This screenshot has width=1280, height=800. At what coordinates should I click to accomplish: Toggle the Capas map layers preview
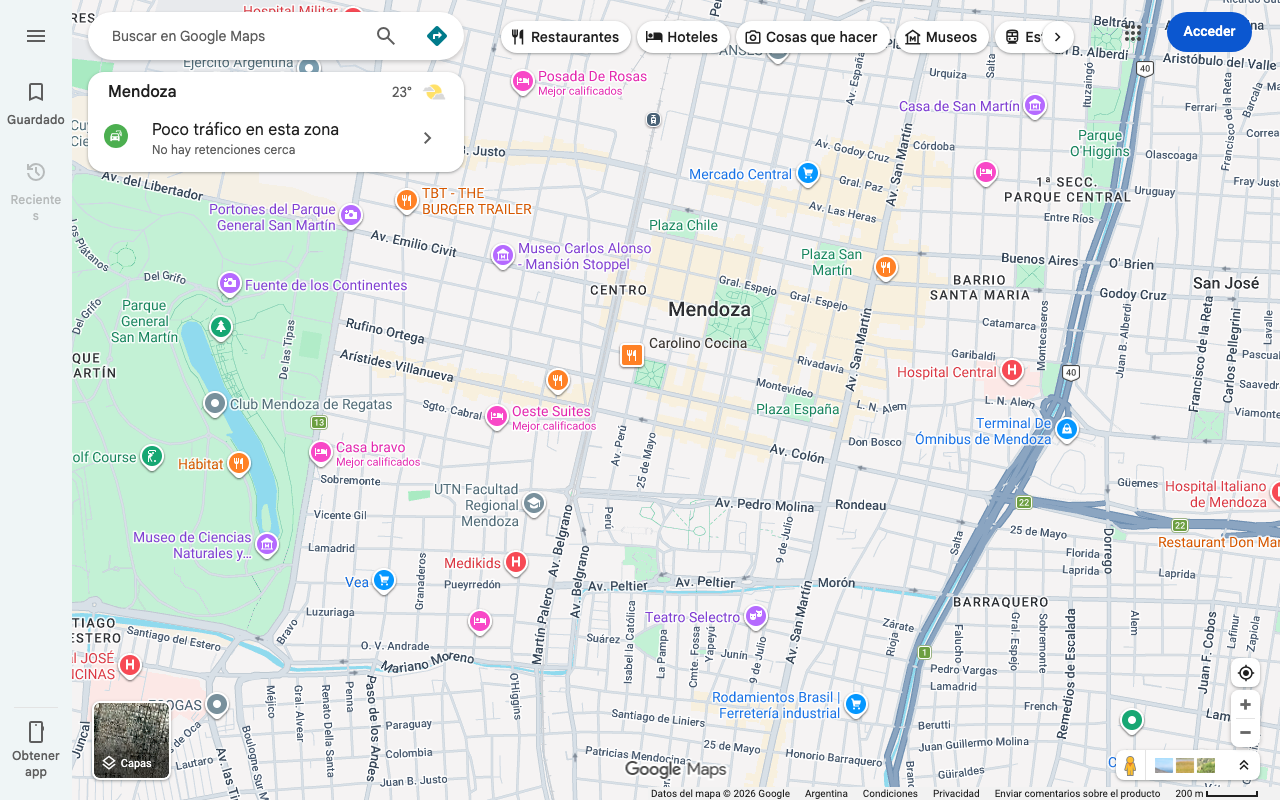(x=131, y=740)
